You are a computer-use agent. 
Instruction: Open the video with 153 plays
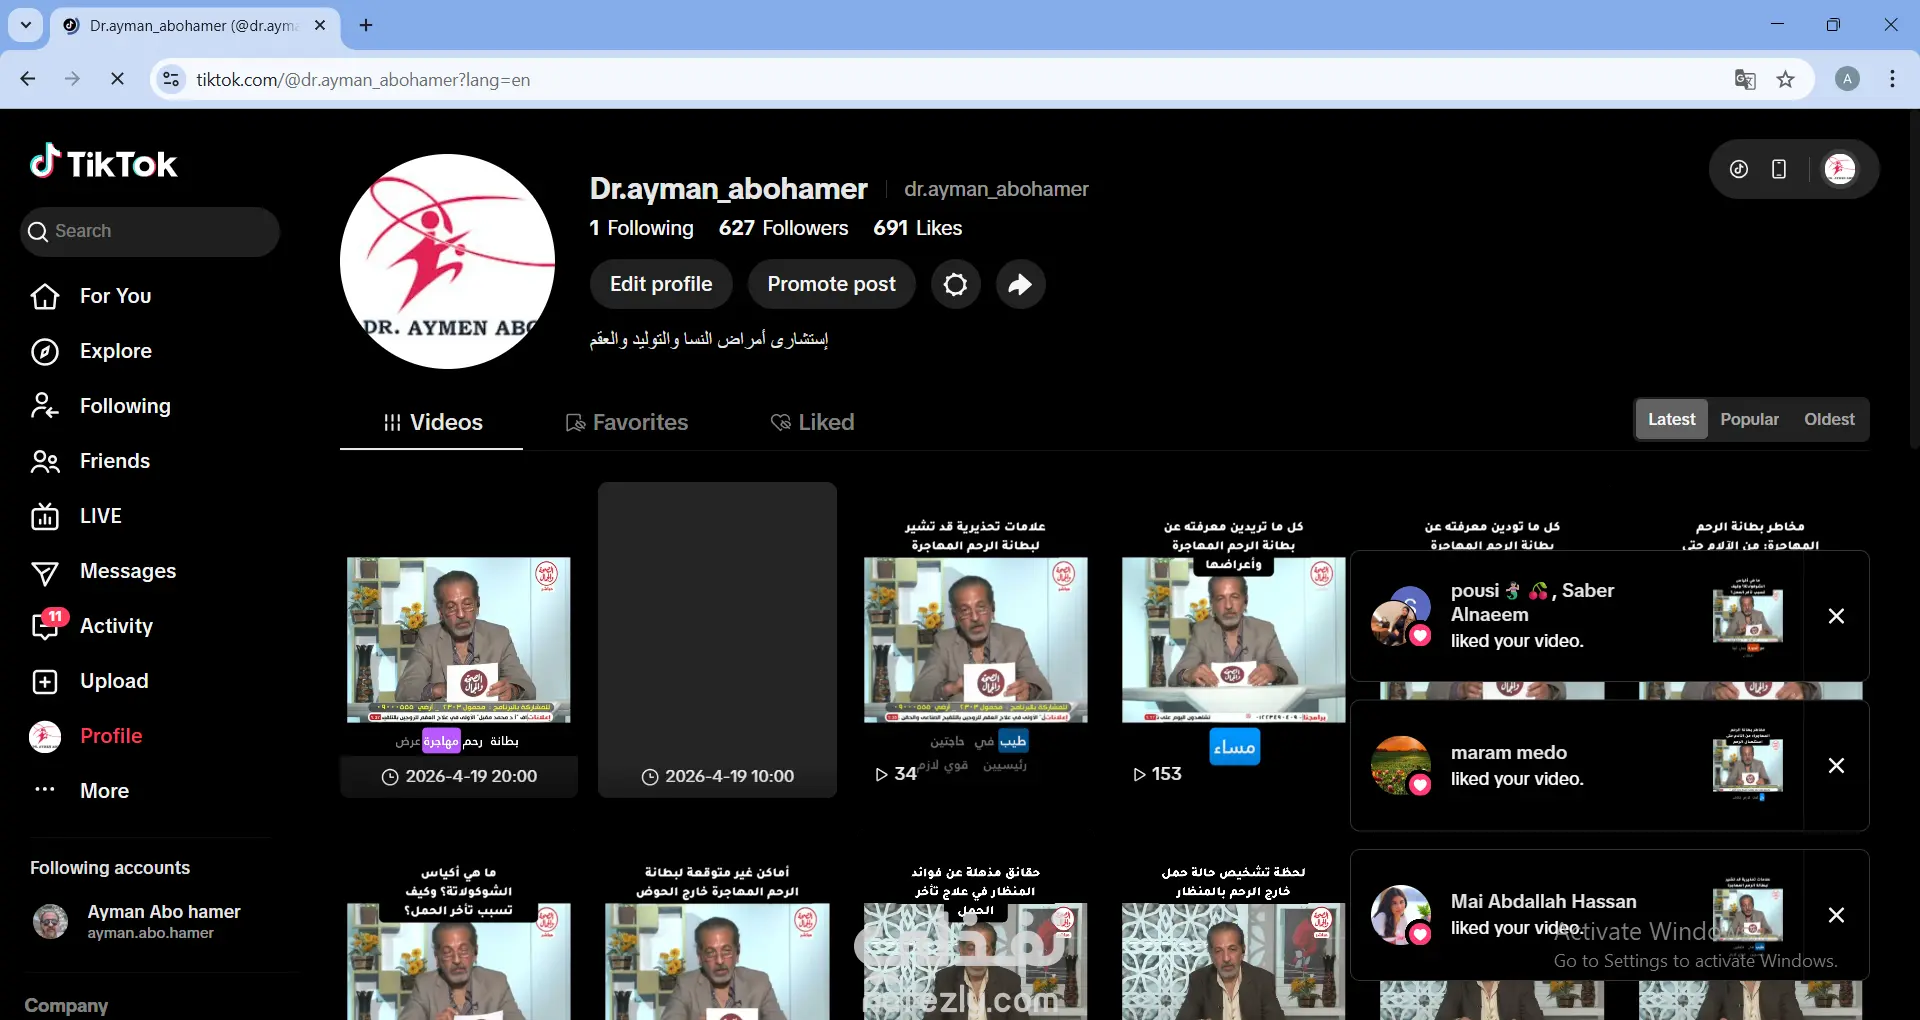(1233, 640)
